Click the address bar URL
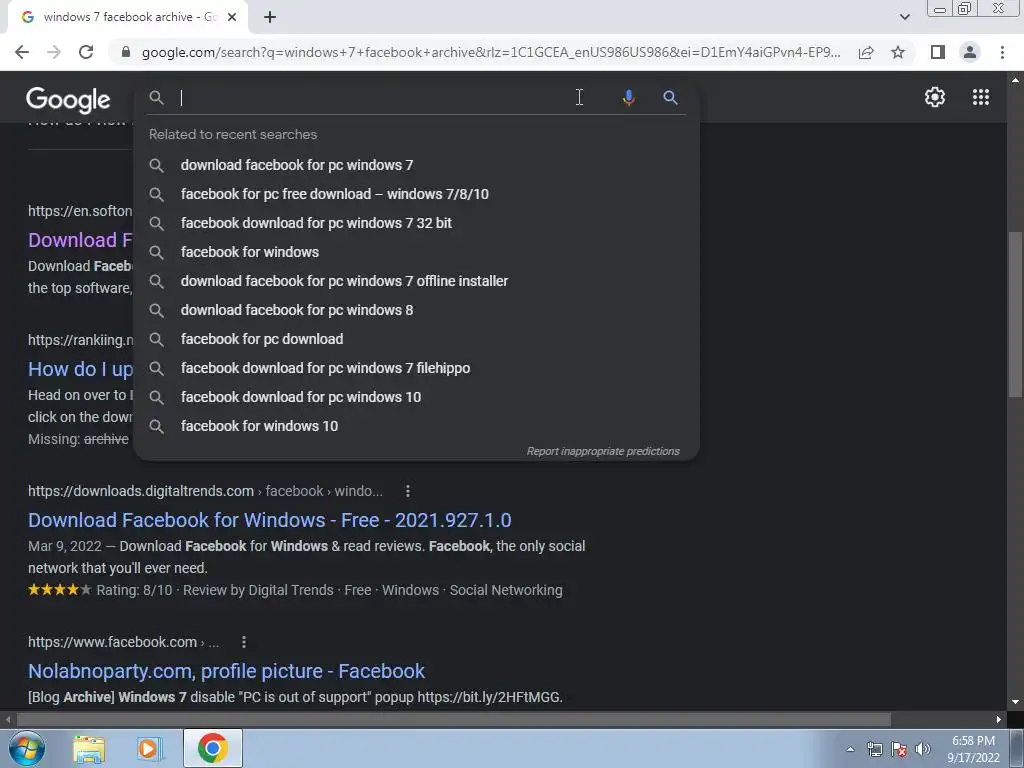The height and width of the screenshot is (768, 1024). 491,52
